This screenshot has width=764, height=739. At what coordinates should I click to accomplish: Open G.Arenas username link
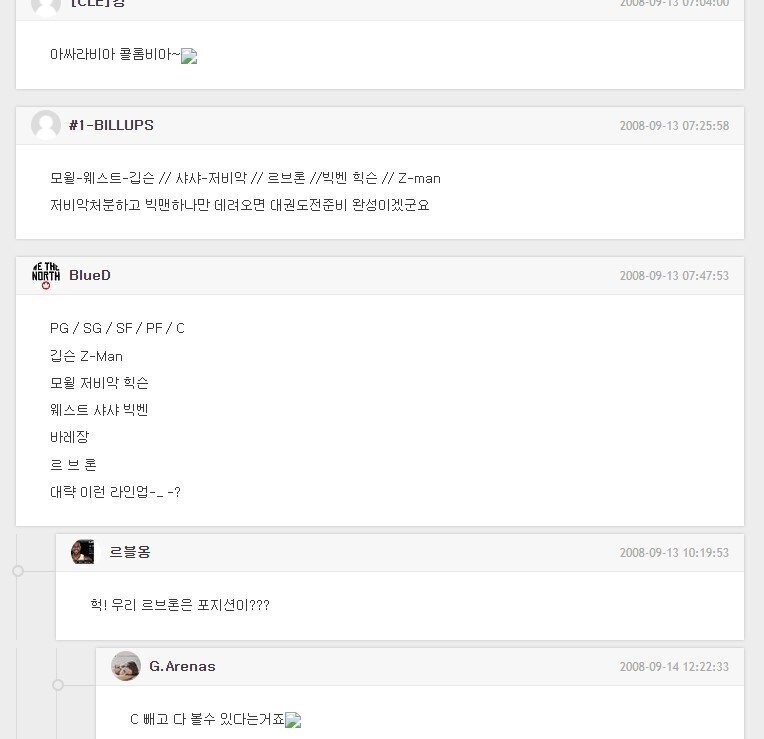[x=182, y=666]
